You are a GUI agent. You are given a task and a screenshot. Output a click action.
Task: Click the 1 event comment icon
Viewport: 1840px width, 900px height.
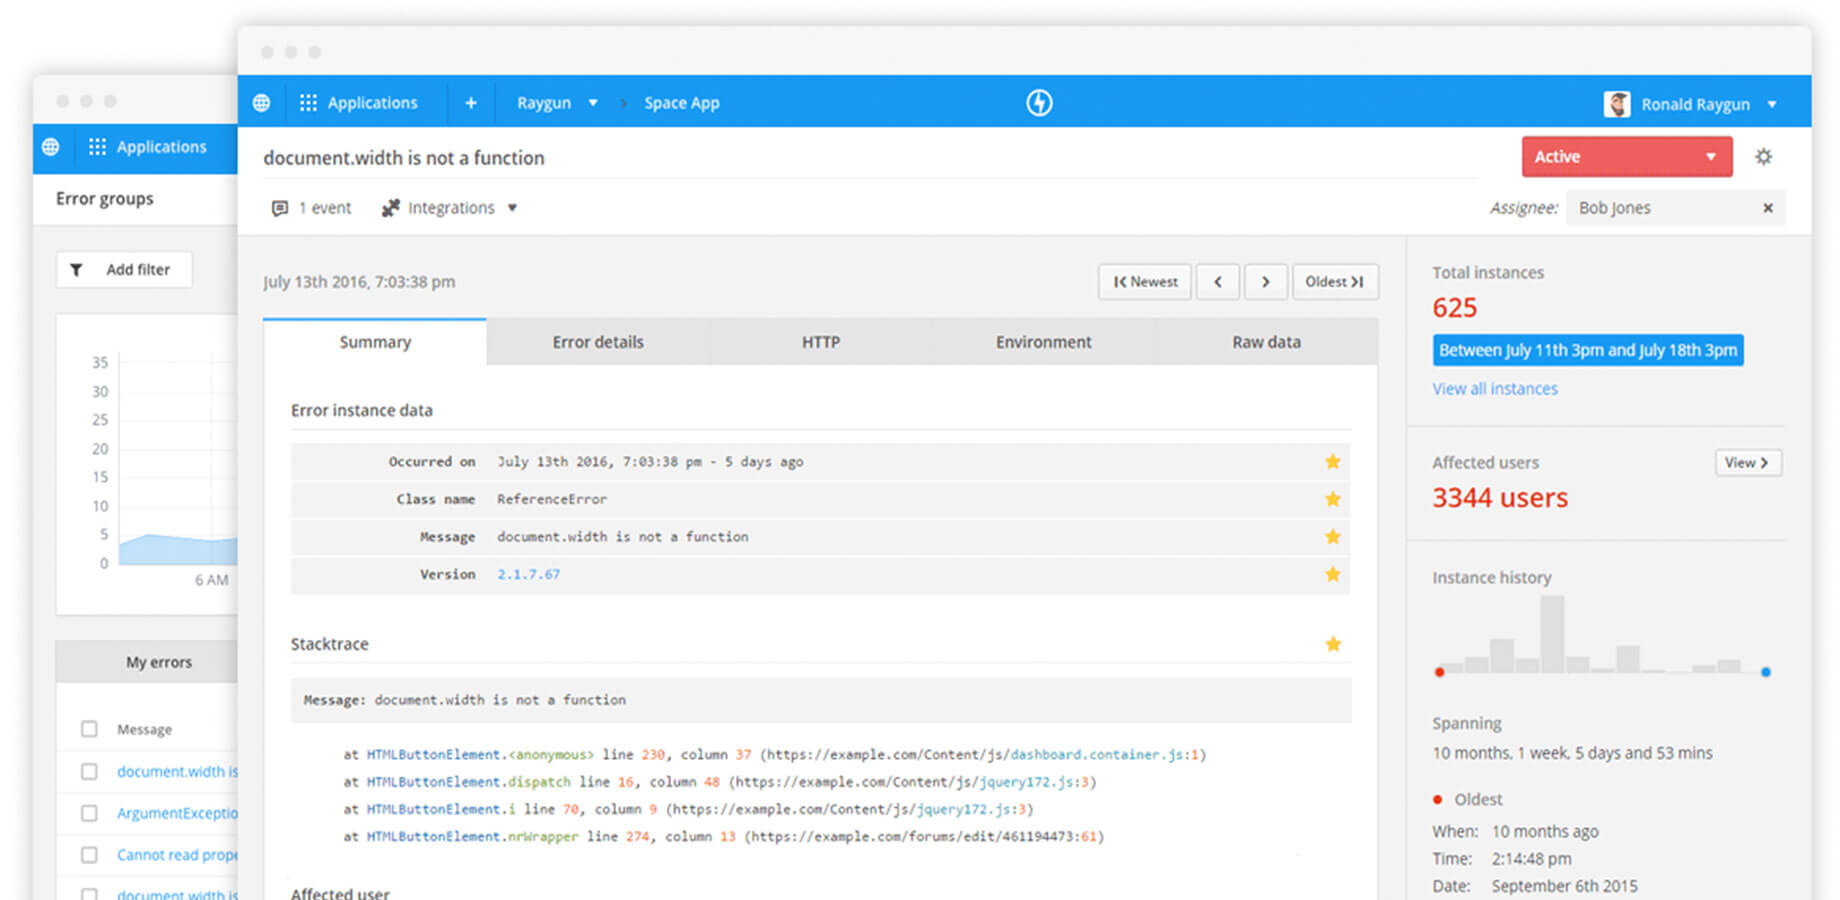coord(280,207)
